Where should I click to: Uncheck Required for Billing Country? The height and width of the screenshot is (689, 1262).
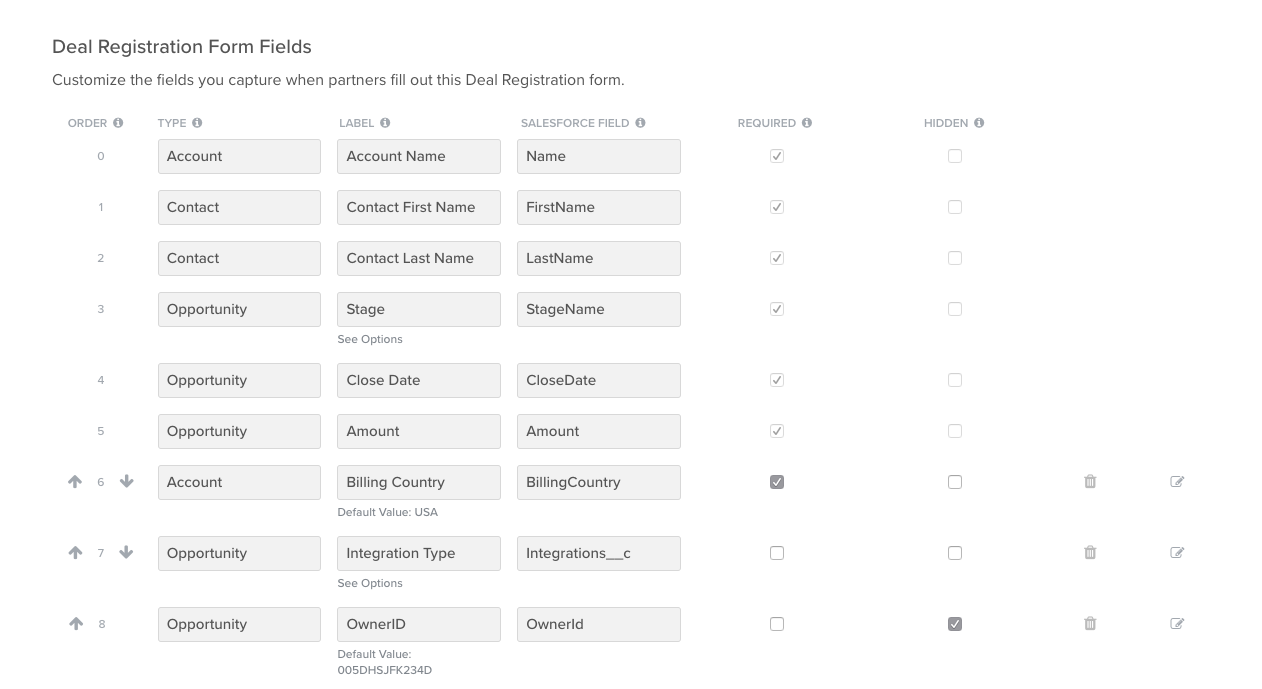(777, 482)
